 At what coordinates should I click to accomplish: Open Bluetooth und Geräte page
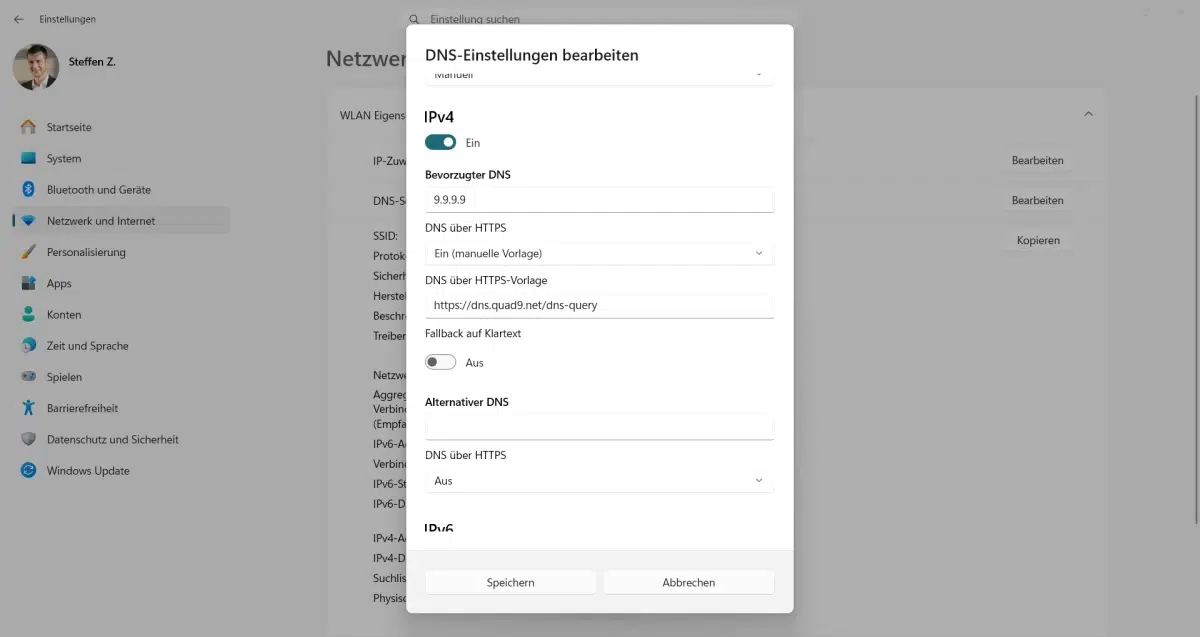click(x=99, y=189)
